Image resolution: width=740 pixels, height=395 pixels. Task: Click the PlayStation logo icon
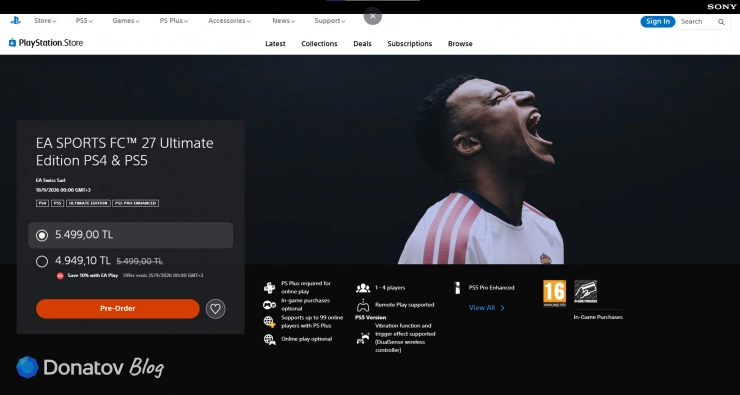pos(15,20)
